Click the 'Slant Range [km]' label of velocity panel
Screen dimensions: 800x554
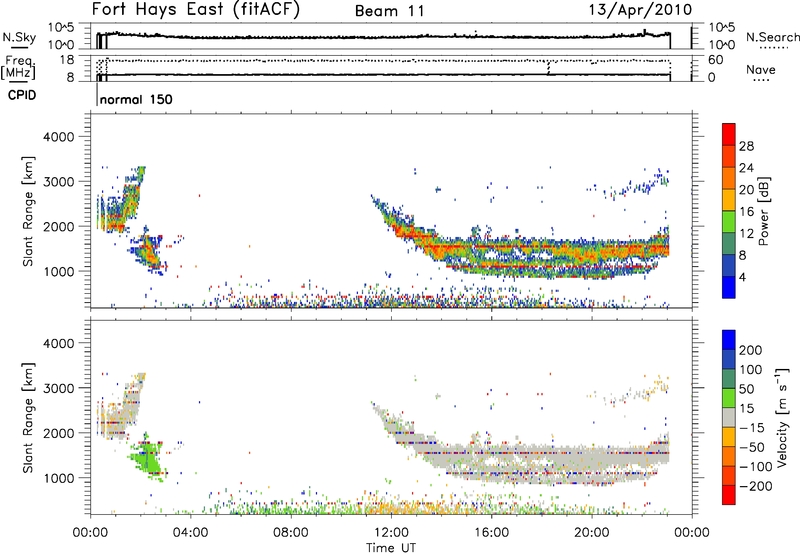(x=28, y=417)
